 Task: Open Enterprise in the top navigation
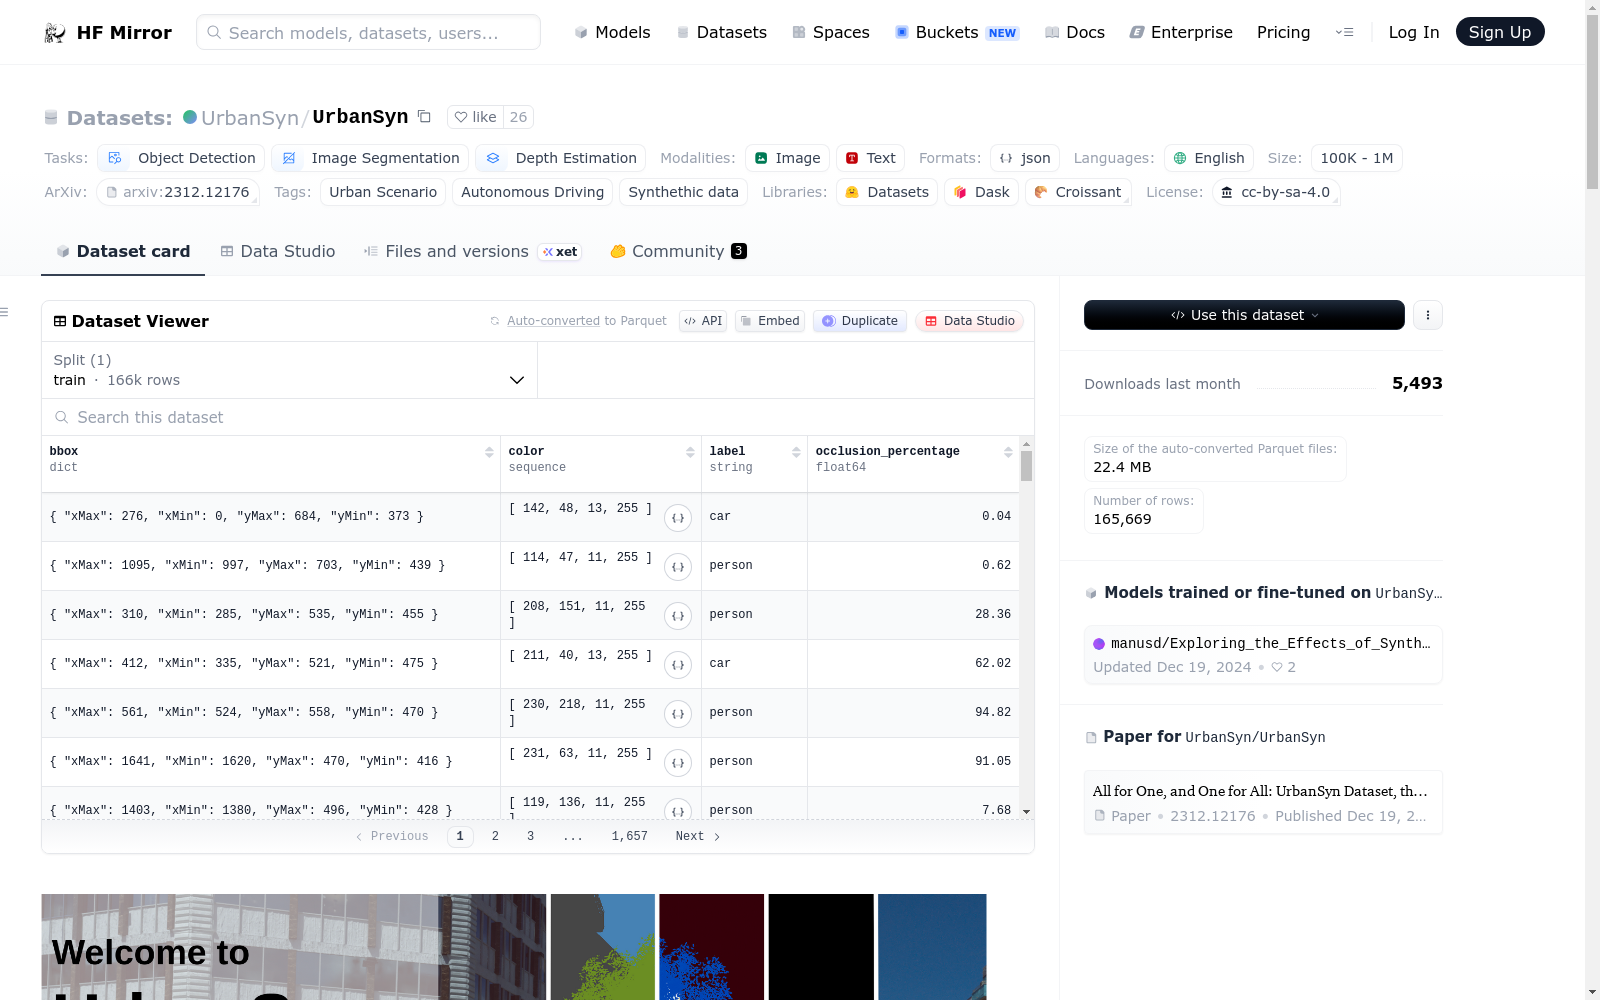pyautogui.click(x=1181, y=32)
